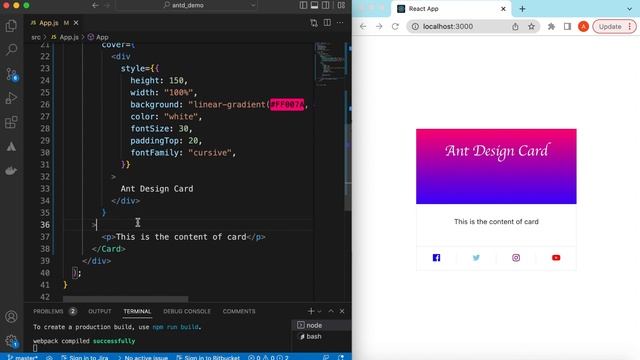Share the page from address bar
640x360 pixels.
click(x=515, y=27)
